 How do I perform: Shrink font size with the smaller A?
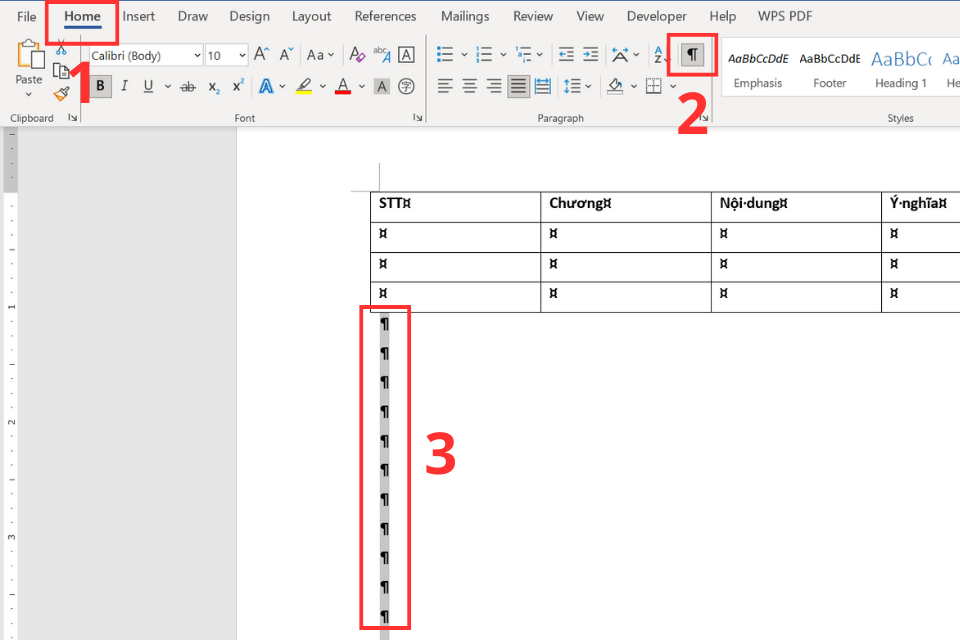pyautogui.click(x=286, y=55)
